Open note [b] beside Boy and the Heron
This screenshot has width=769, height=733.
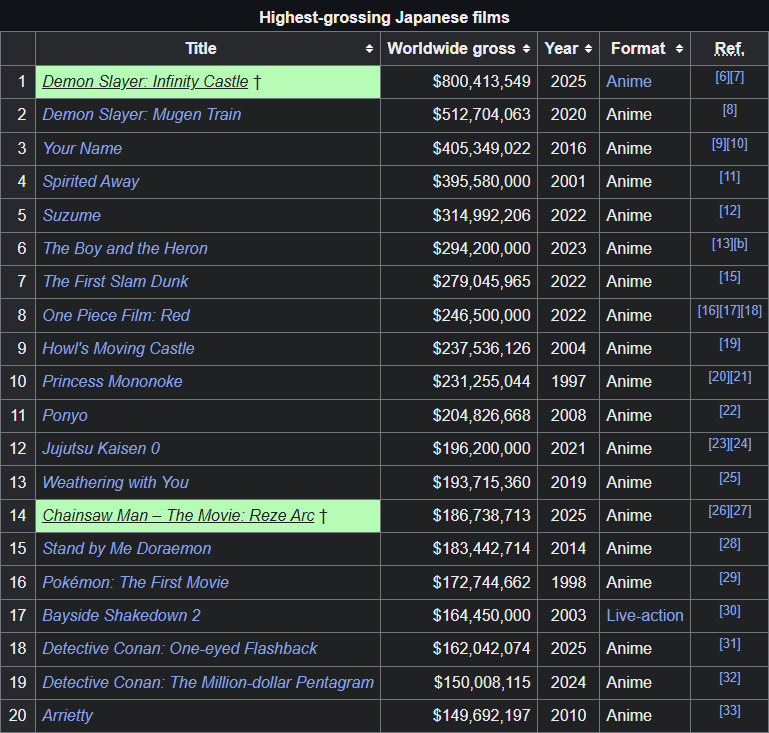(741, 244)
